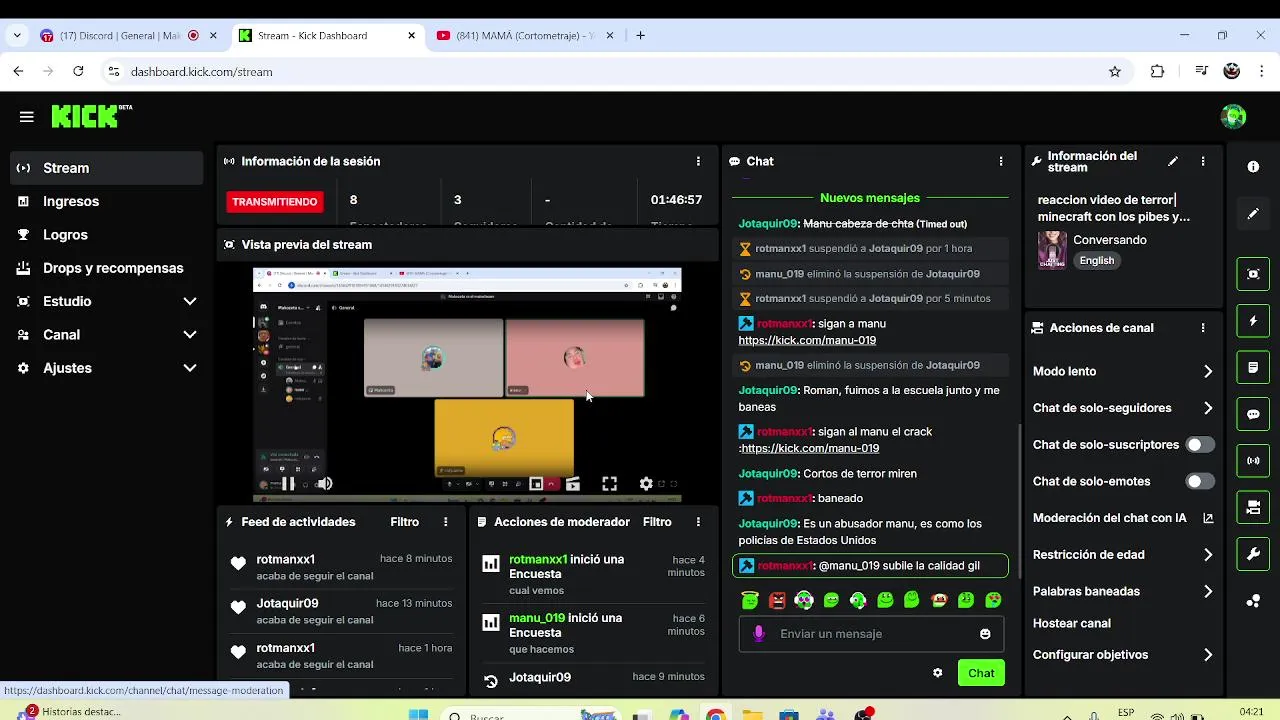Click purple microphone icon in chat input
The image size is (1280, 720).
point(759,634)
